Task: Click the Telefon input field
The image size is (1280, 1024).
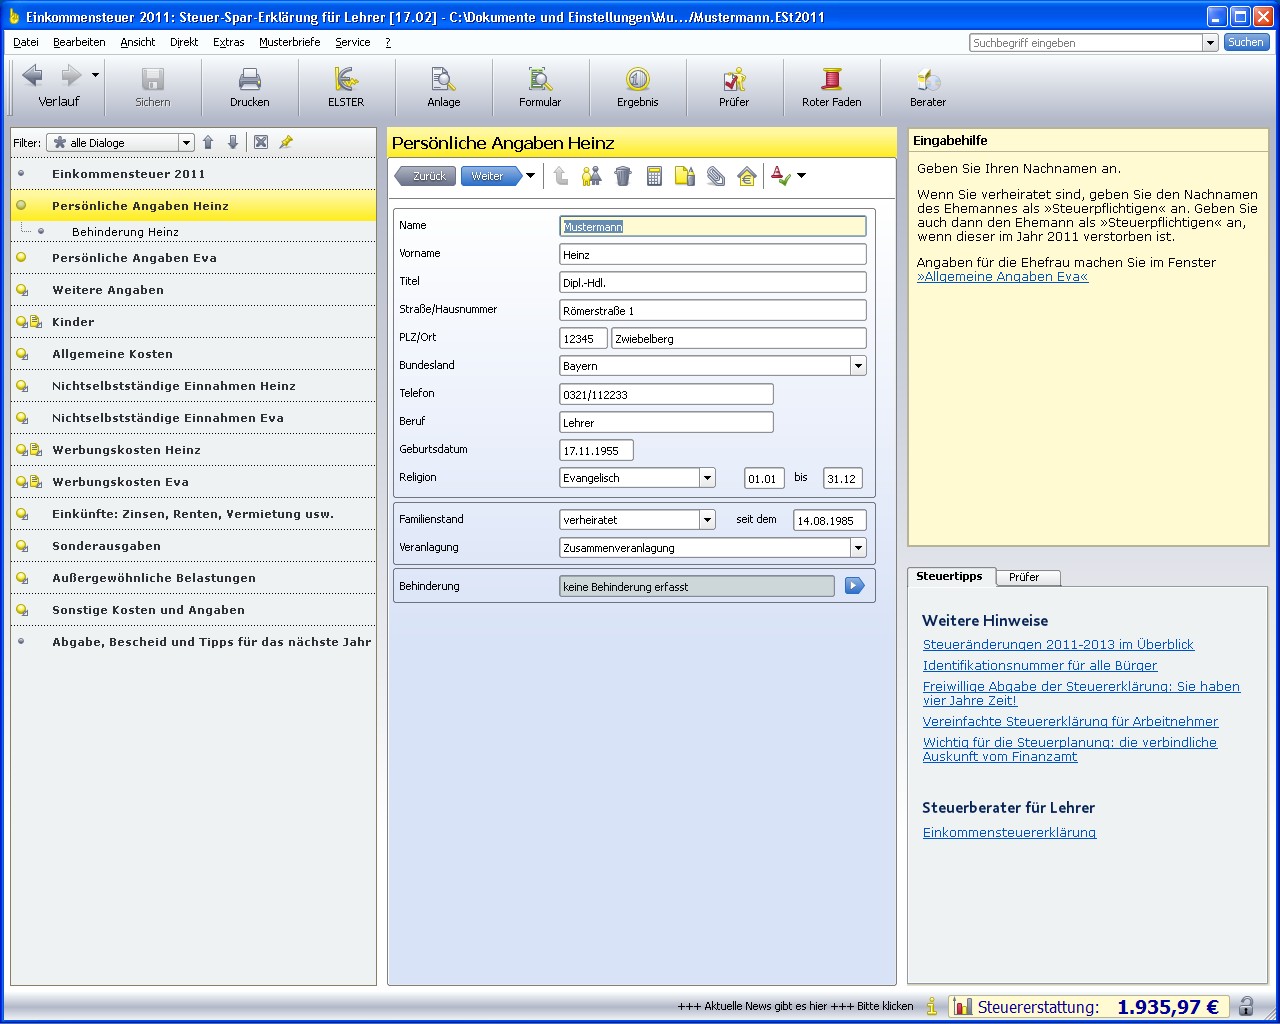Action: click(x=667, y=395)
